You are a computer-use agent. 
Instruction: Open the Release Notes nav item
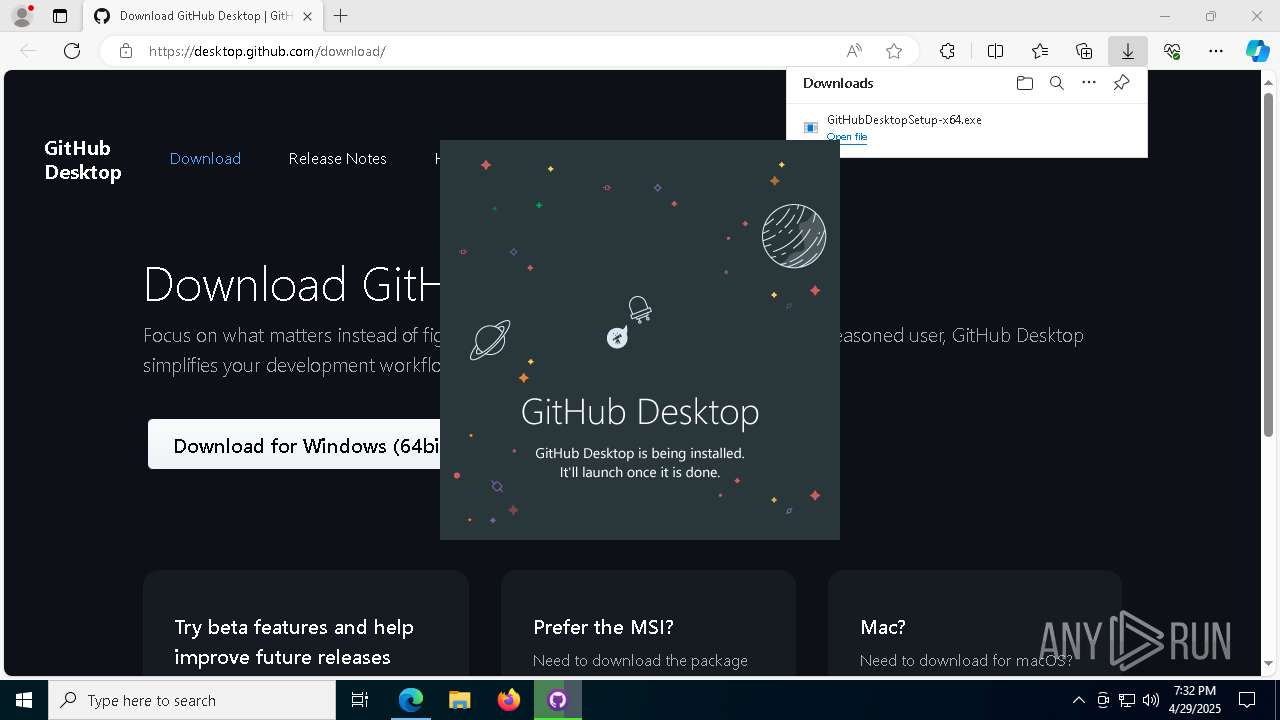point(337,158)
